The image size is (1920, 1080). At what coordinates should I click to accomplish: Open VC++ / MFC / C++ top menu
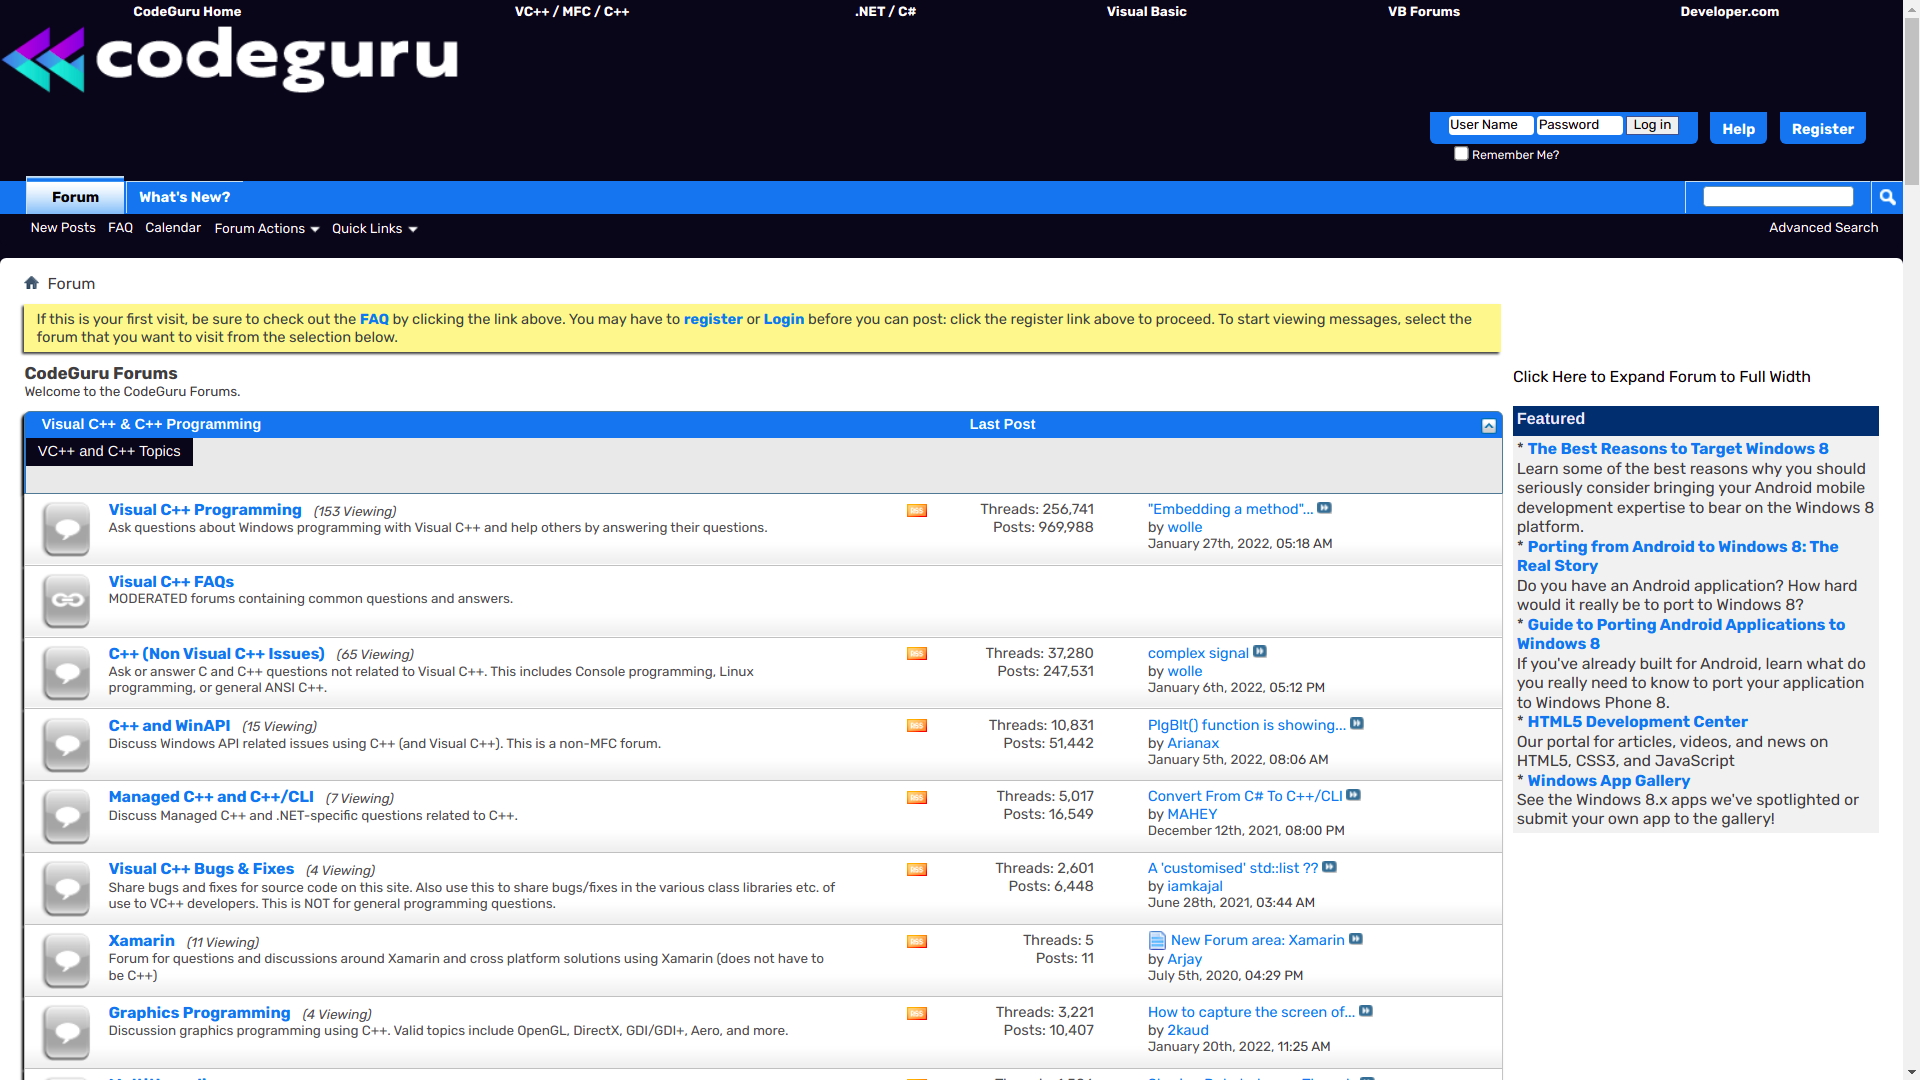pyautogui.click(x=572, y=12)
